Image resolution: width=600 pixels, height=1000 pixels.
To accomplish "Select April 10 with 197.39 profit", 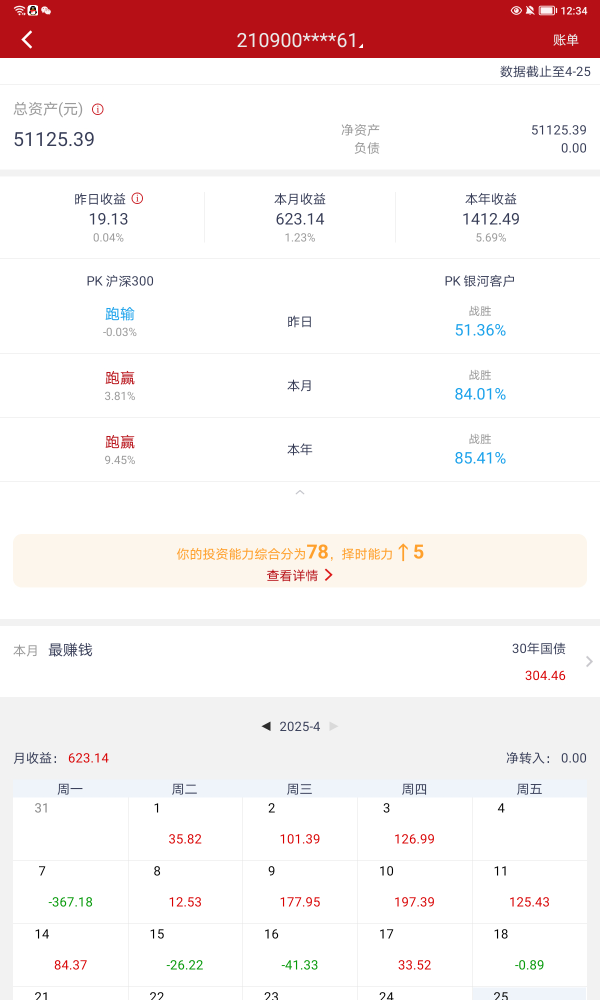I will [414, 892].
